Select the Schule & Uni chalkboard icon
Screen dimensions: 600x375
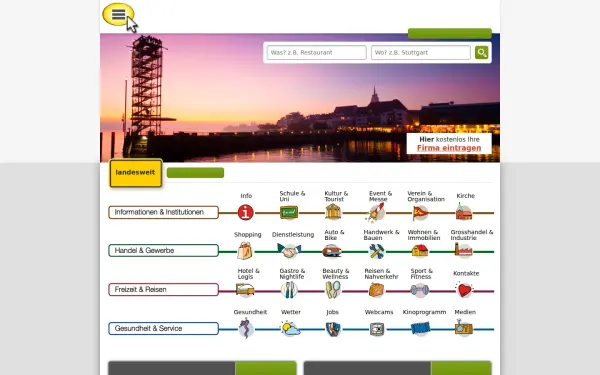(289, 212)
